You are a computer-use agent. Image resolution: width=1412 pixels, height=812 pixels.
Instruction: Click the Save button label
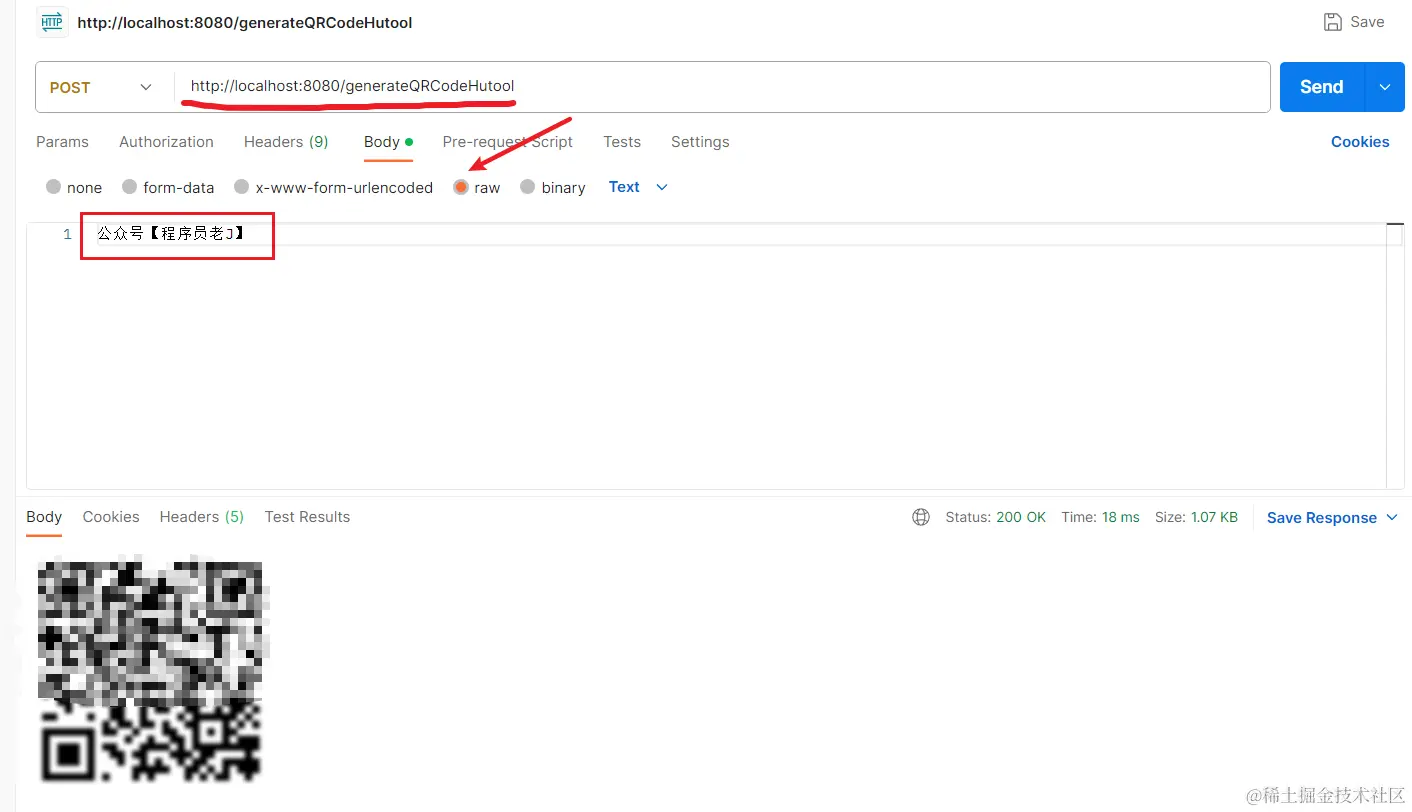(1367, 22)
